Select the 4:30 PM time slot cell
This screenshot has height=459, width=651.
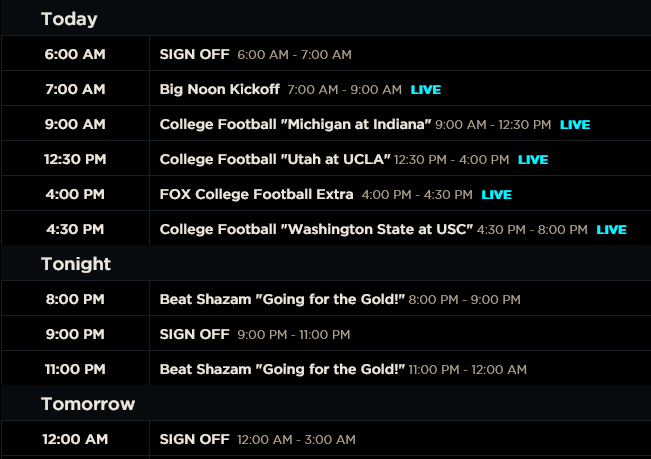[75, 229]
